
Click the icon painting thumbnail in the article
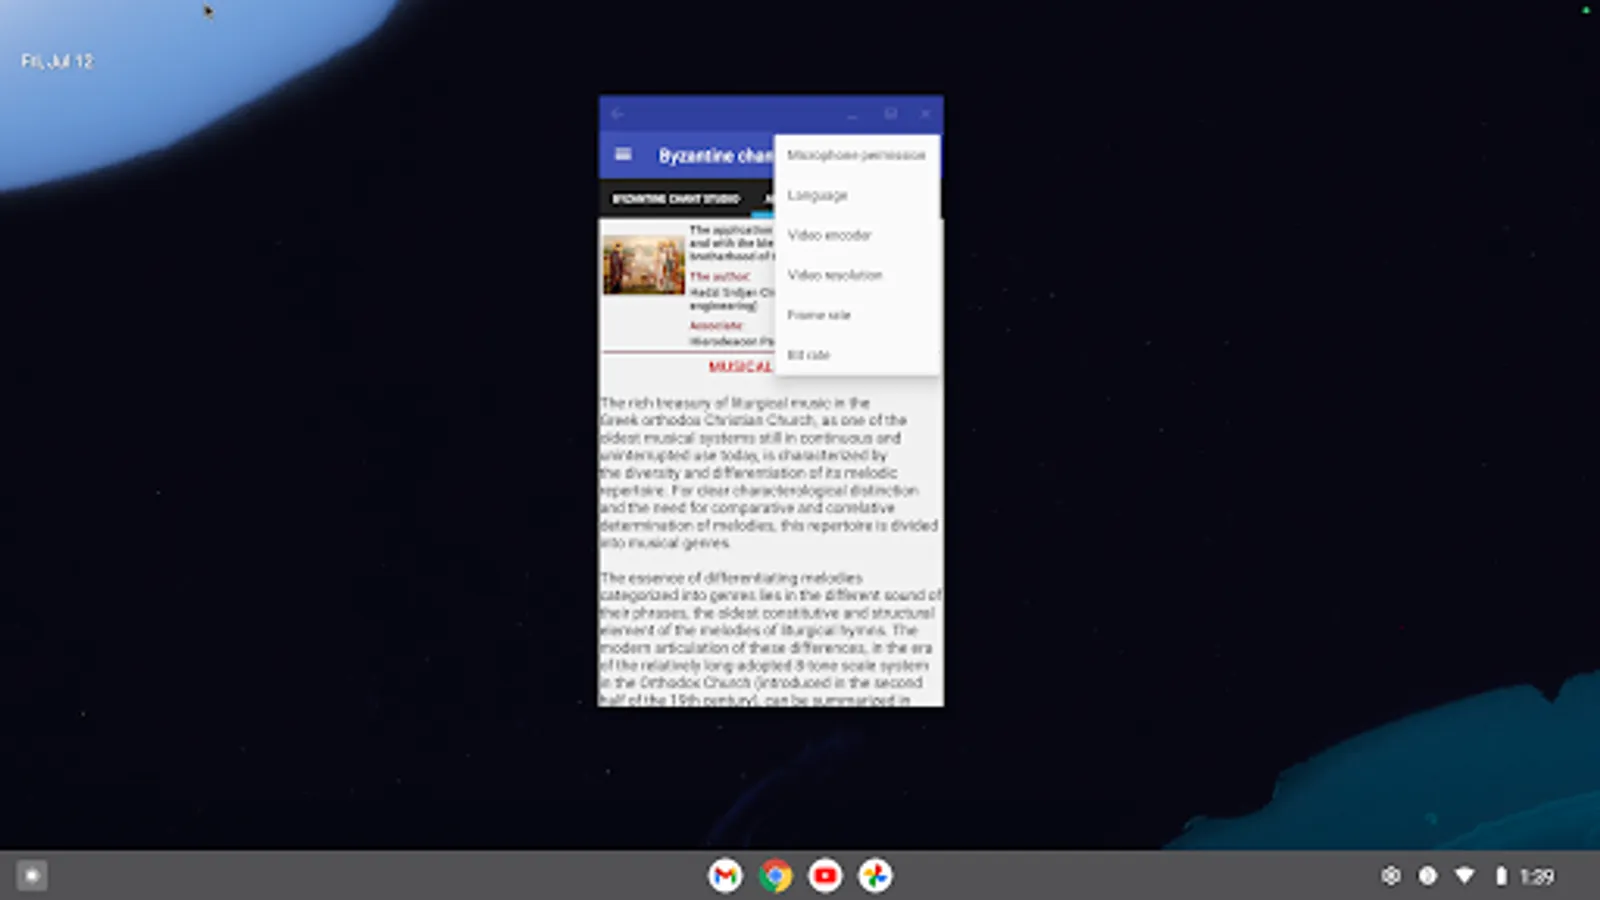tap(643, 263)
